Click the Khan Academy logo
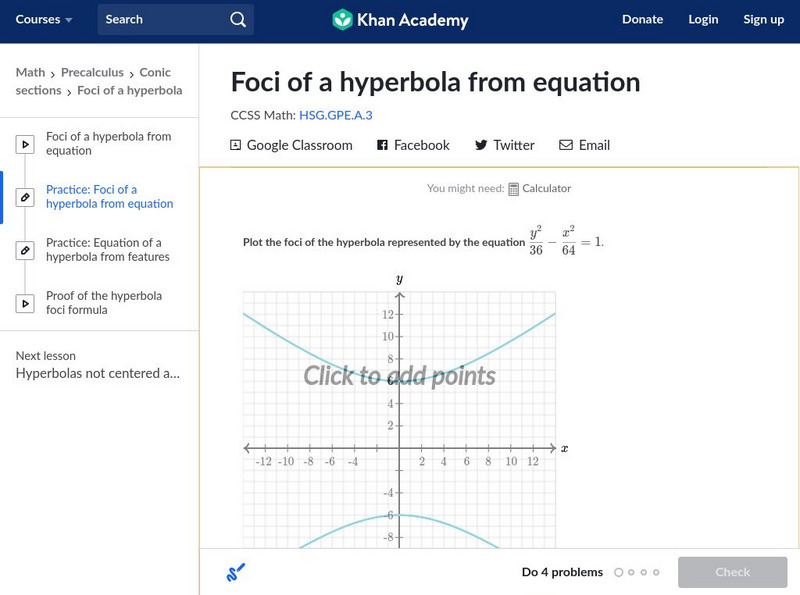Image resolution: width=800 pixels, height=595 pixels. (x=400, y=19)
